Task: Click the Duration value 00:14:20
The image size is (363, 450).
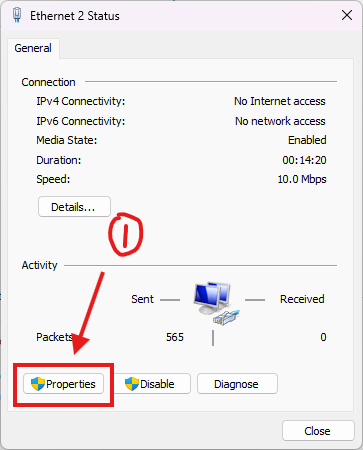Action: [304, 160]
